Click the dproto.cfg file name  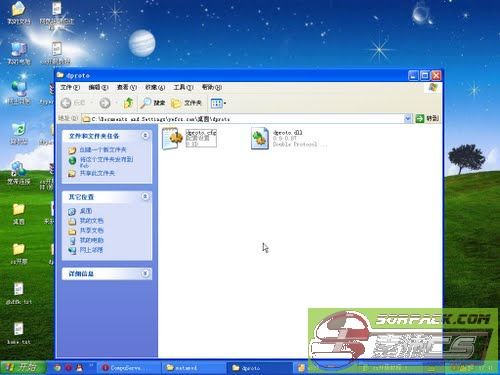(201, 132)
